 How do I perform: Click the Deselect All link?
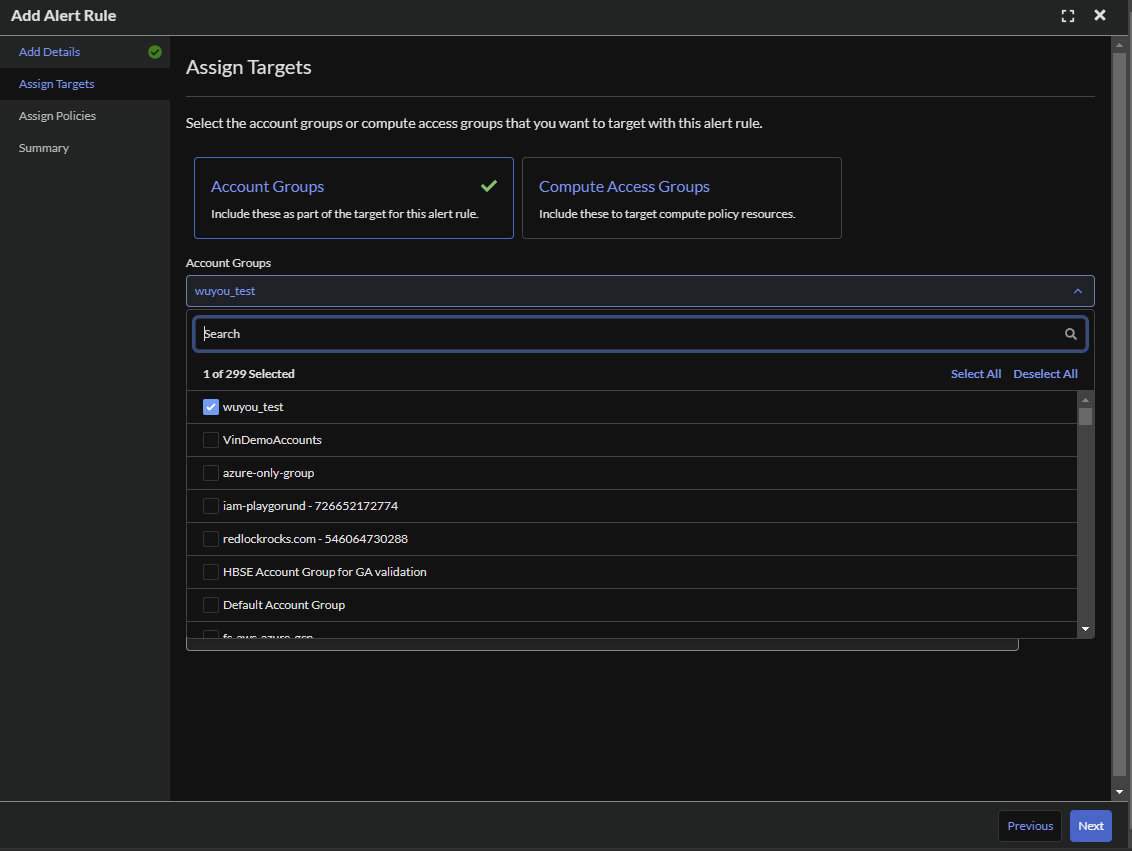coord(1045,373)
